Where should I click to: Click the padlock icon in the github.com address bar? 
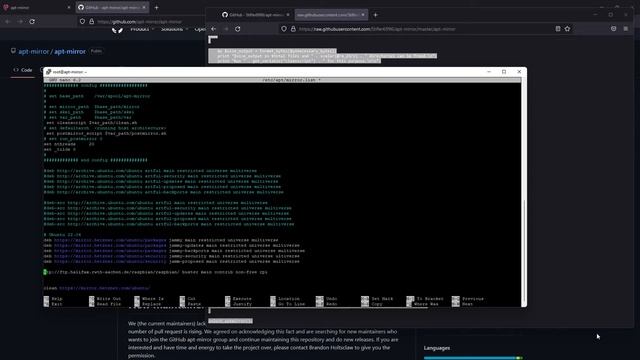(x=91, y=22)
